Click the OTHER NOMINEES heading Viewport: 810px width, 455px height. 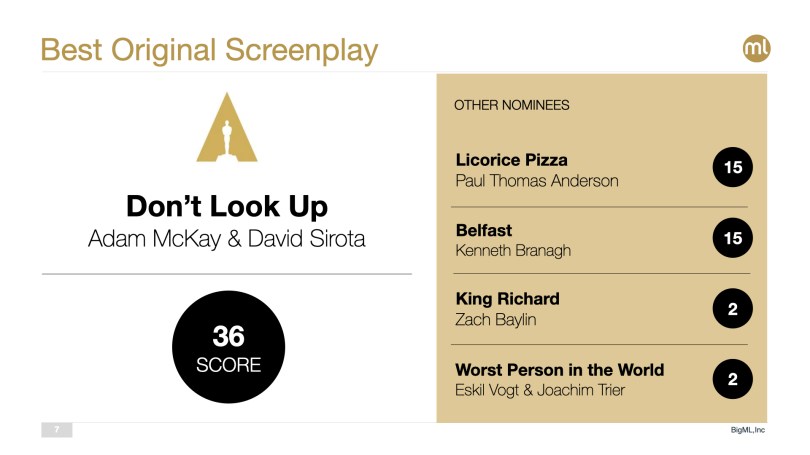512,105
